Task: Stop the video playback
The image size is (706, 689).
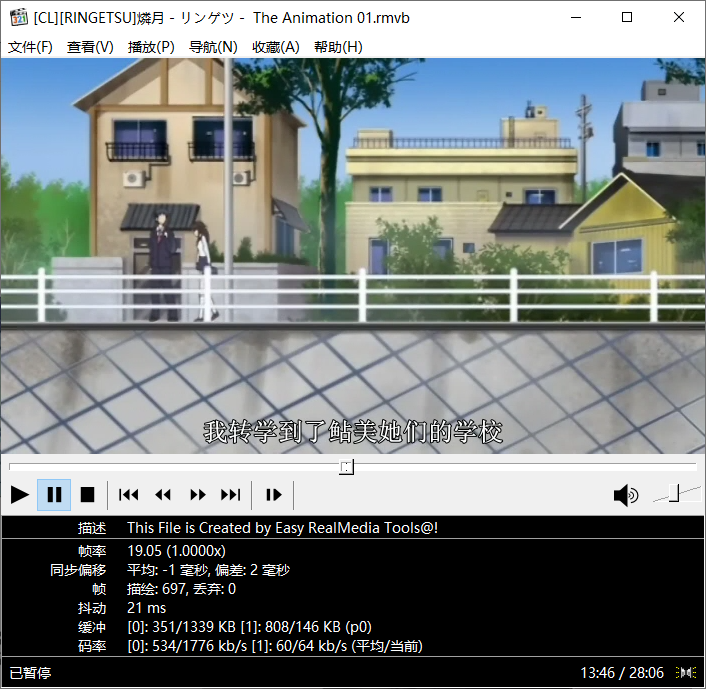Action: pyautogui.click(x=87, y=494)
